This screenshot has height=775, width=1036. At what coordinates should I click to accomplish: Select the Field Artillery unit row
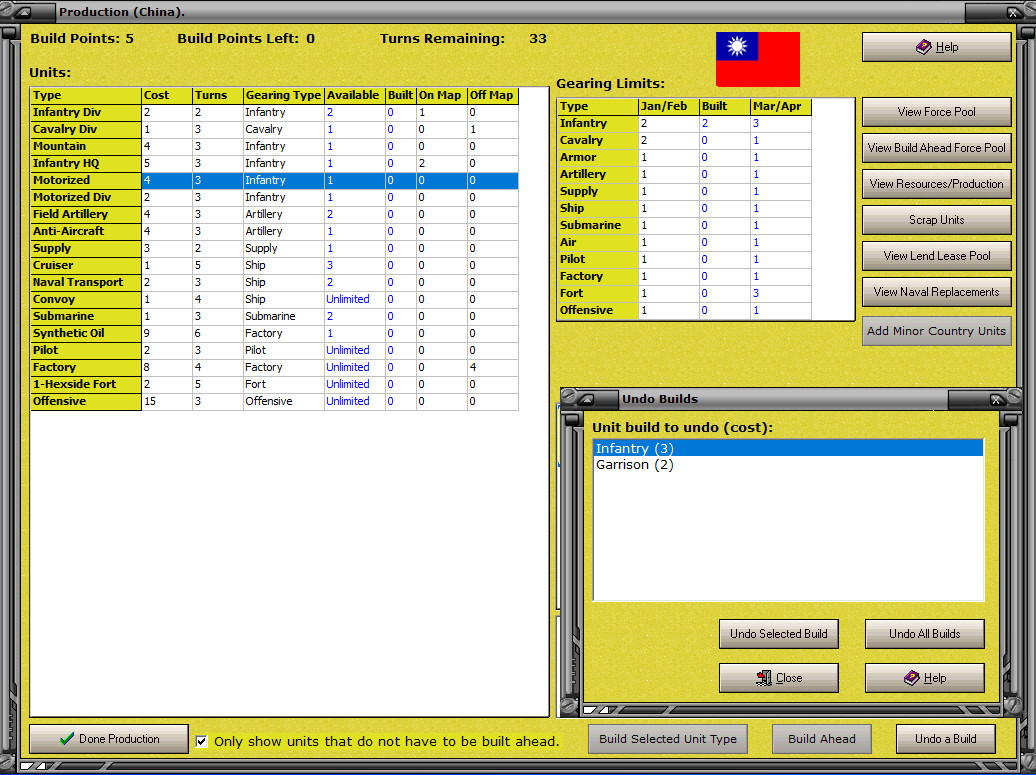(274, 214)
